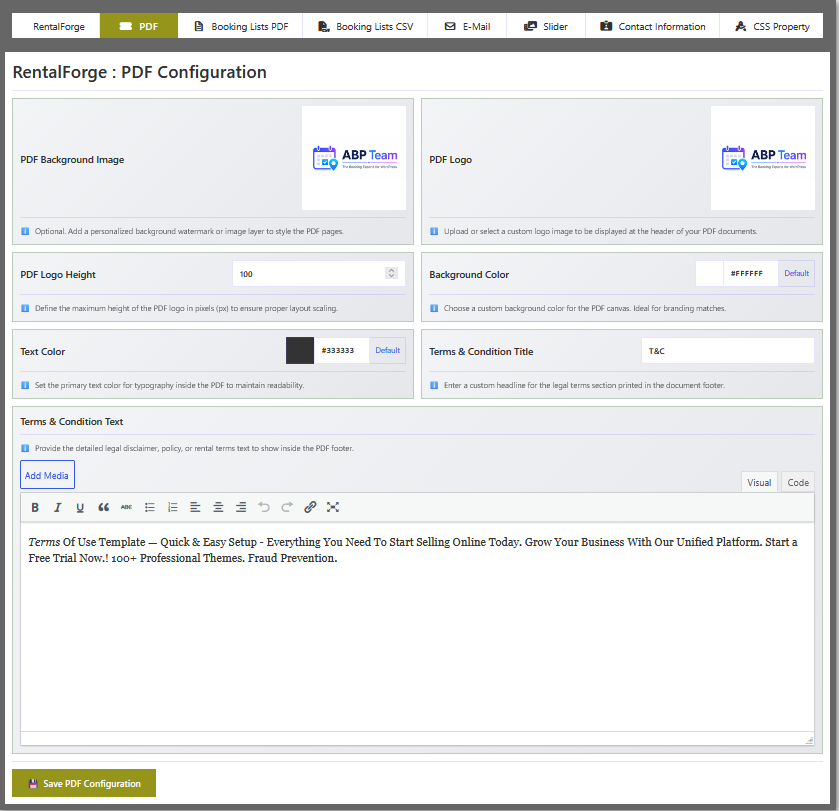Align text left in the editor
The width and height of the screenshot is (839, 811).
(195, 507)
